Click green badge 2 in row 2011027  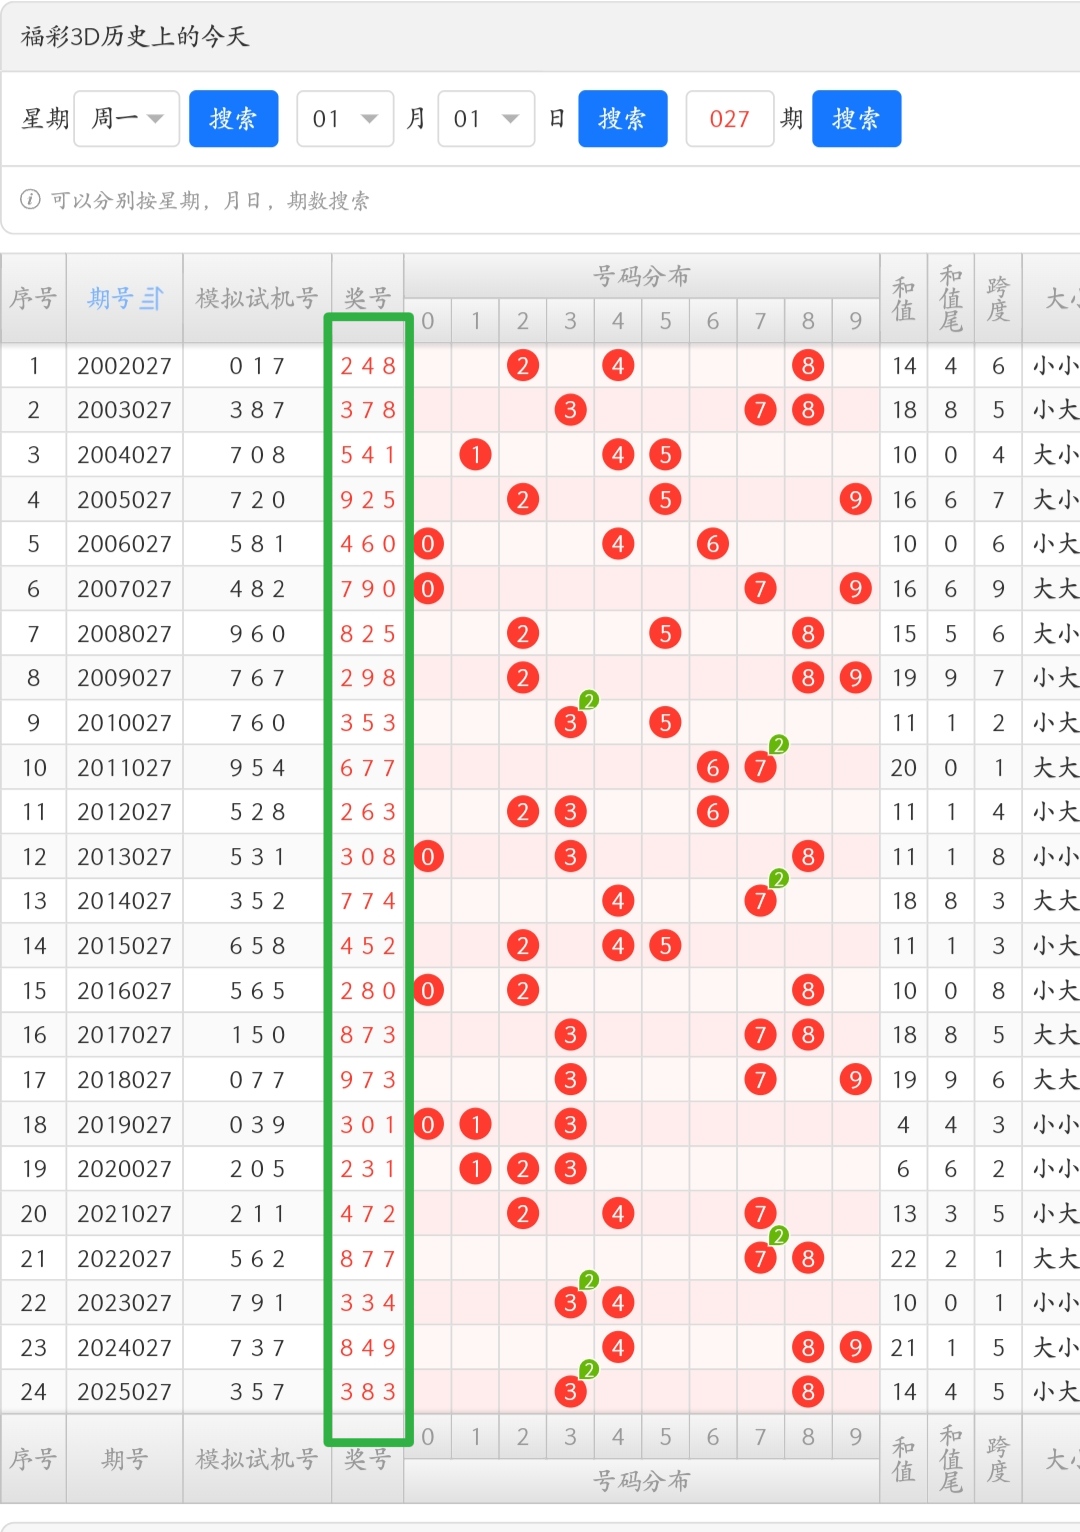pos(779,745)
